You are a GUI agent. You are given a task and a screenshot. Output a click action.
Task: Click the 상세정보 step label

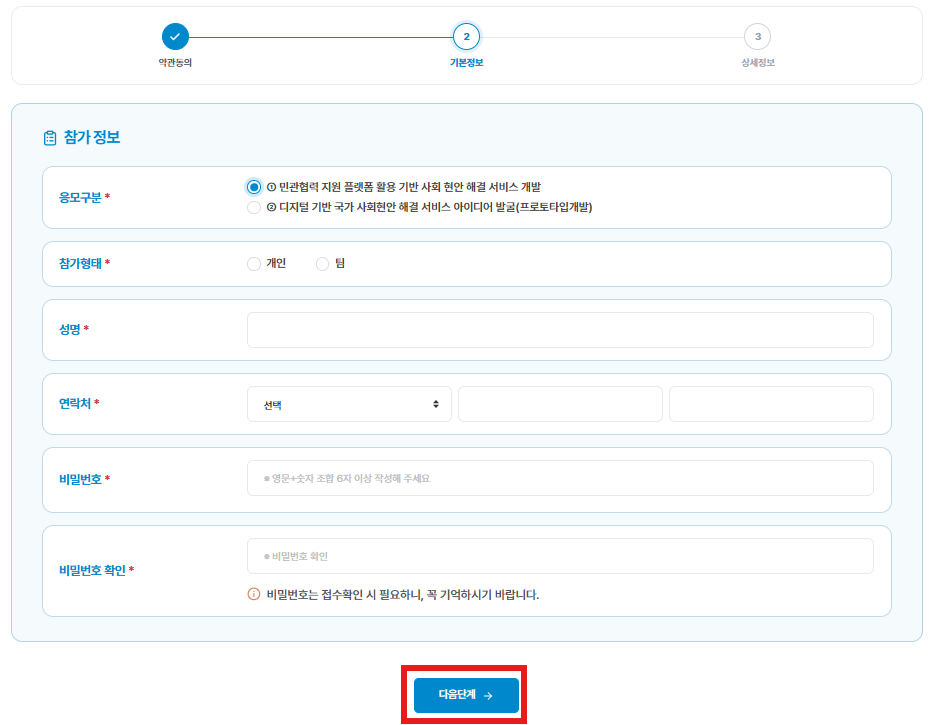[758, 62]
